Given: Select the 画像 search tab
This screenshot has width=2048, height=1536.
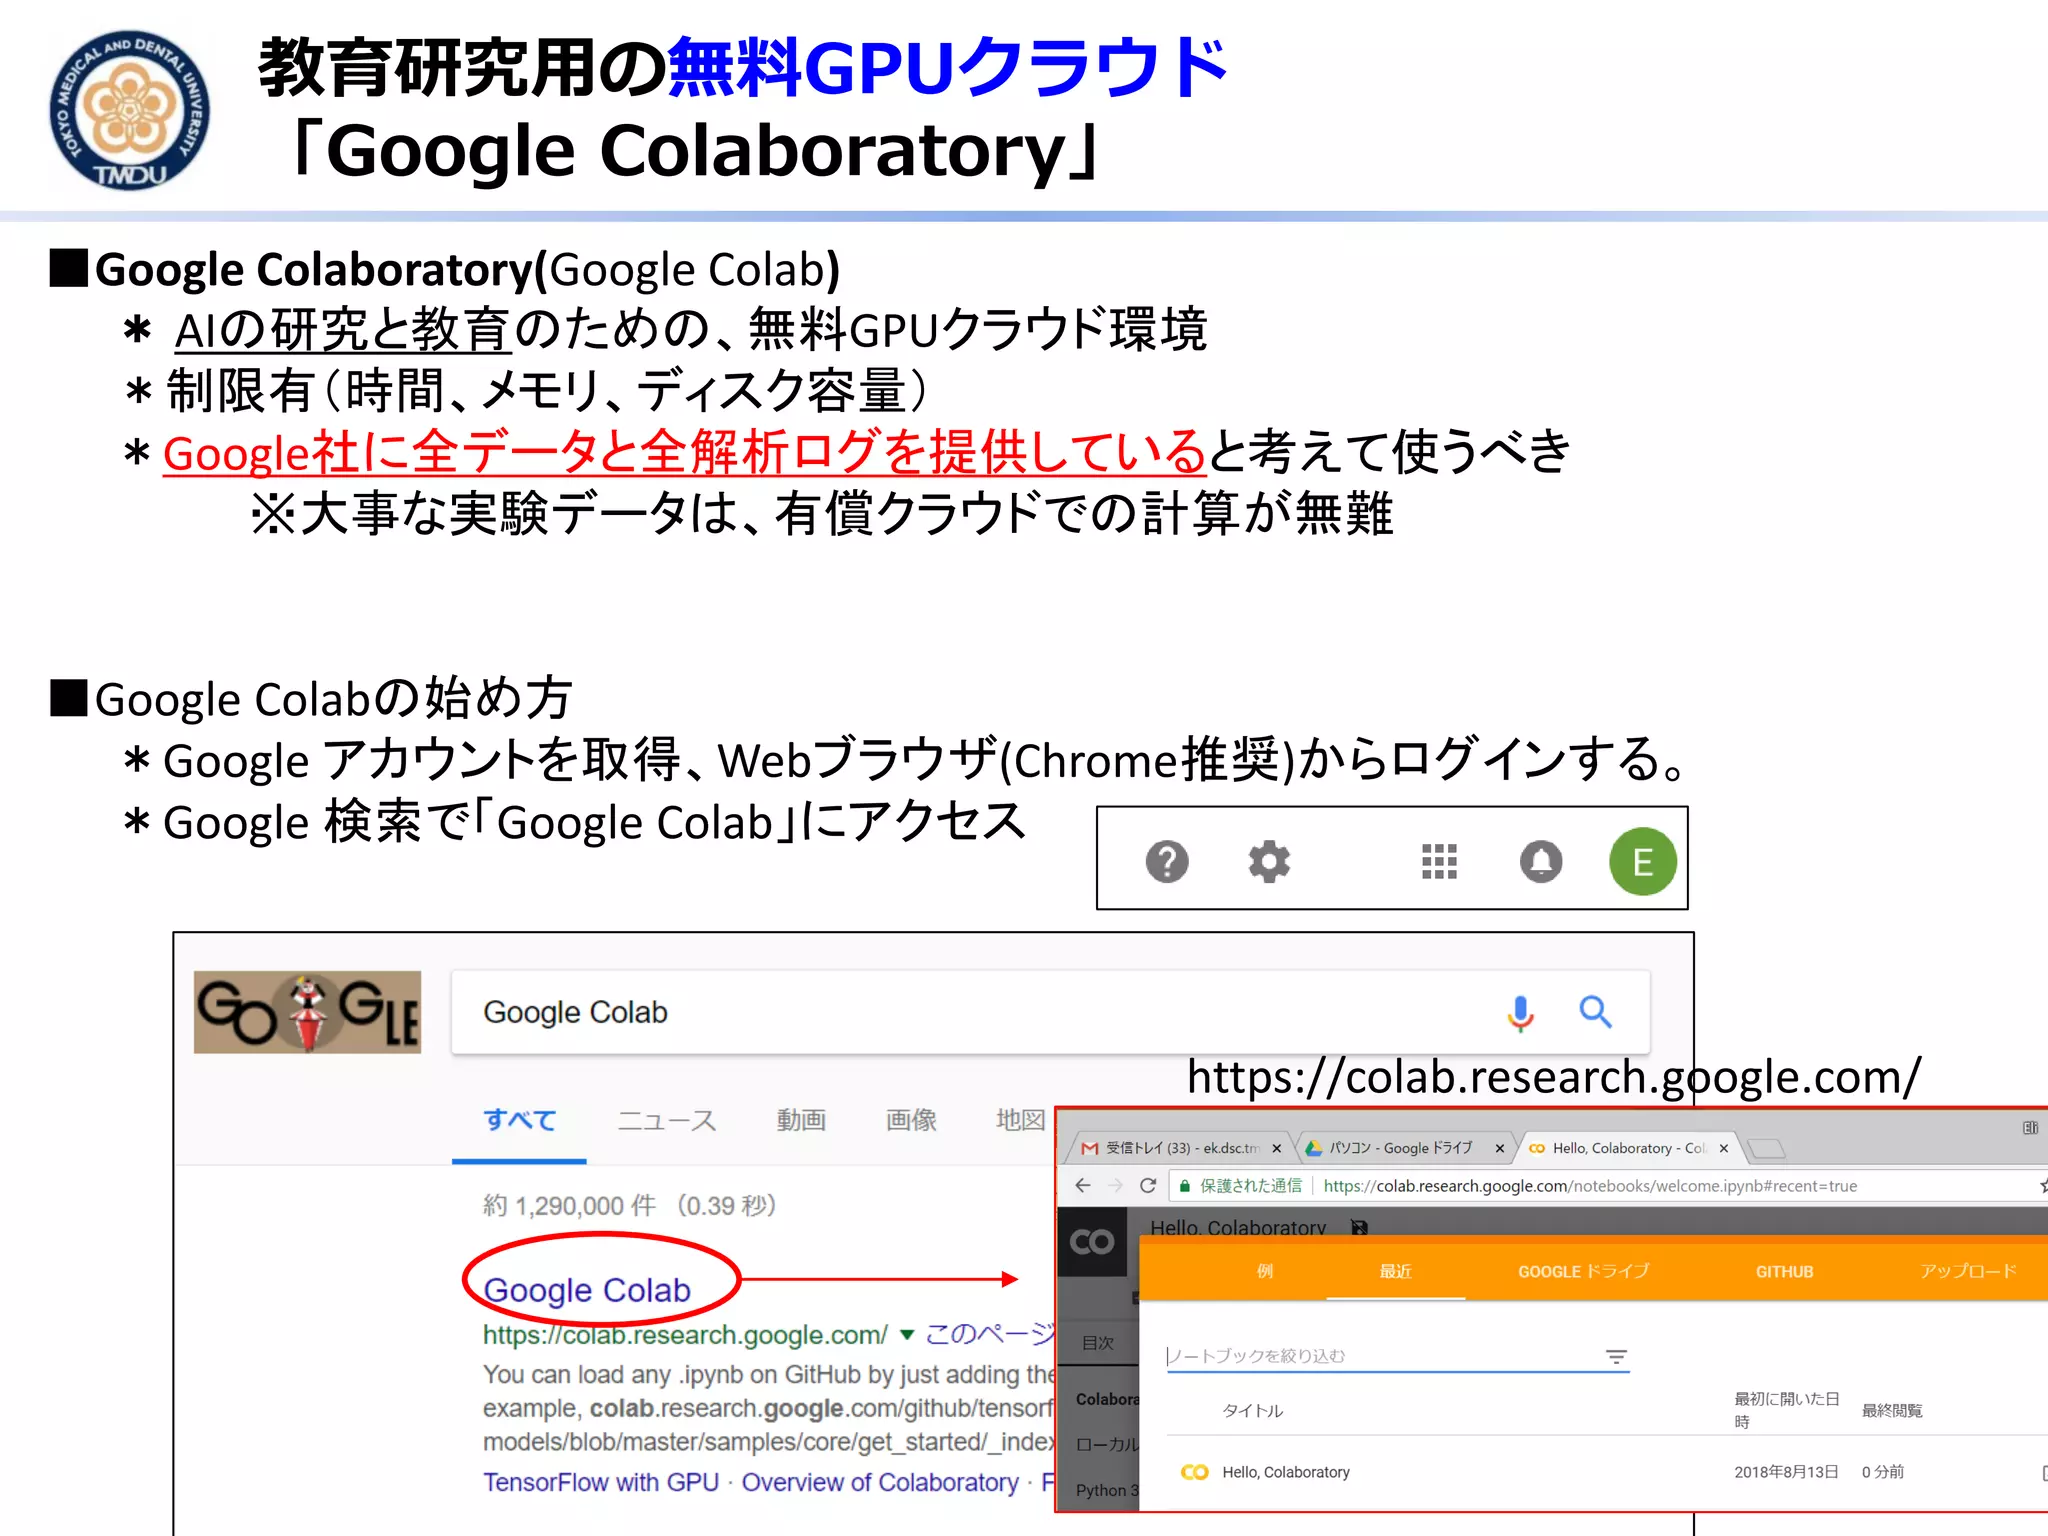Looking at the screenshot, I should (911, 1120).
